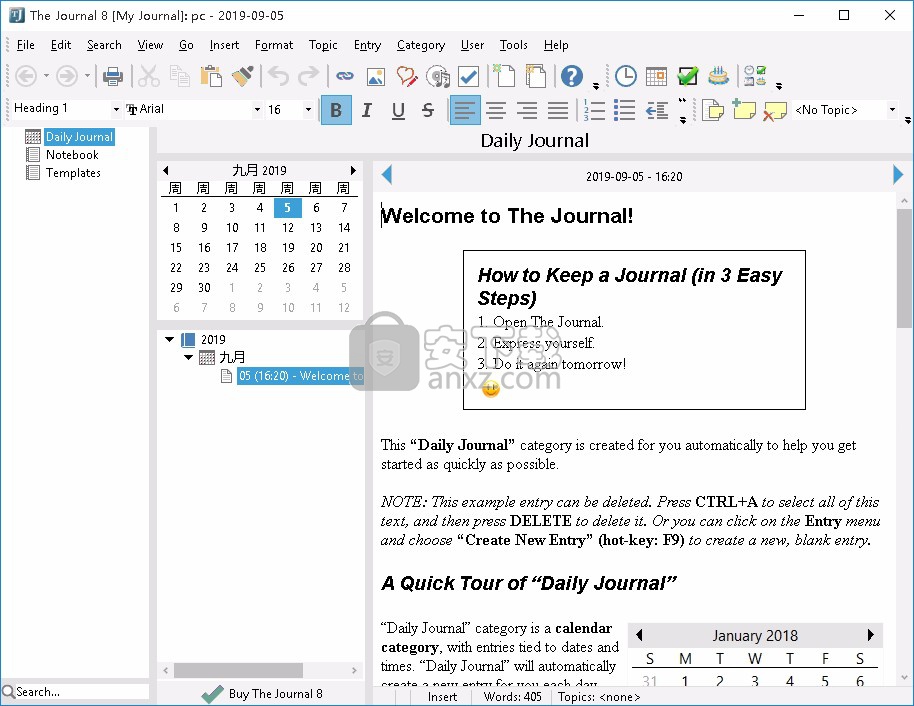The width and height of the screenshot is (914, 706).
Task: Expand main toolbar overflow chevron after Help icon
Action: [x=596, y=86]
